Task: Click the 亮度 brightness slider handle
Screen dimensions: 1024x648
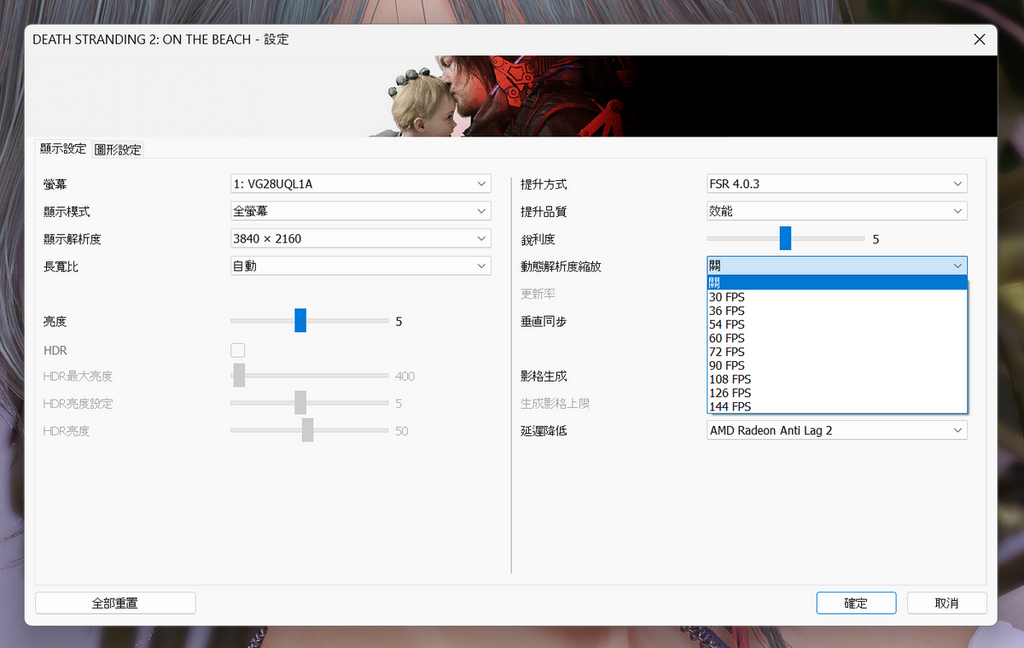Action: pyautogui.click(x=300, y=321)
